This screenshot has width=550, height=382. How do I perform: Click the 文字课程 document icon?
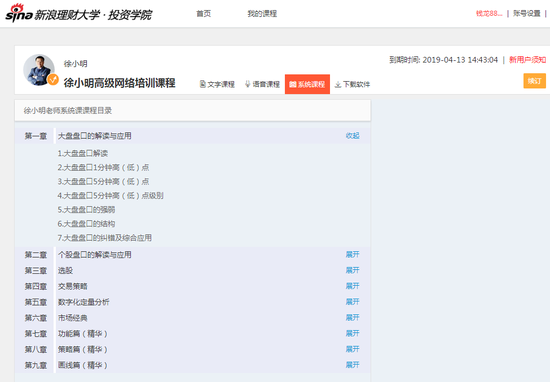[202, 84]
